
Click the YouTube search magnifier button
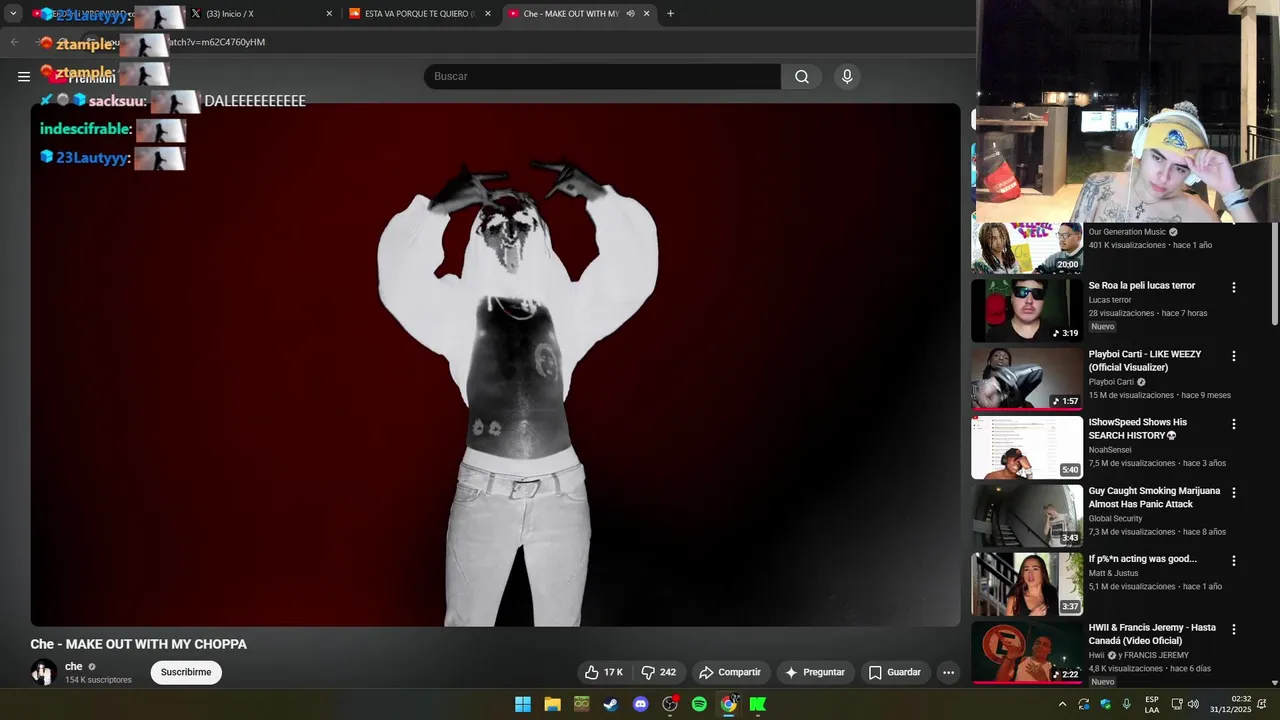coord(802,76)
